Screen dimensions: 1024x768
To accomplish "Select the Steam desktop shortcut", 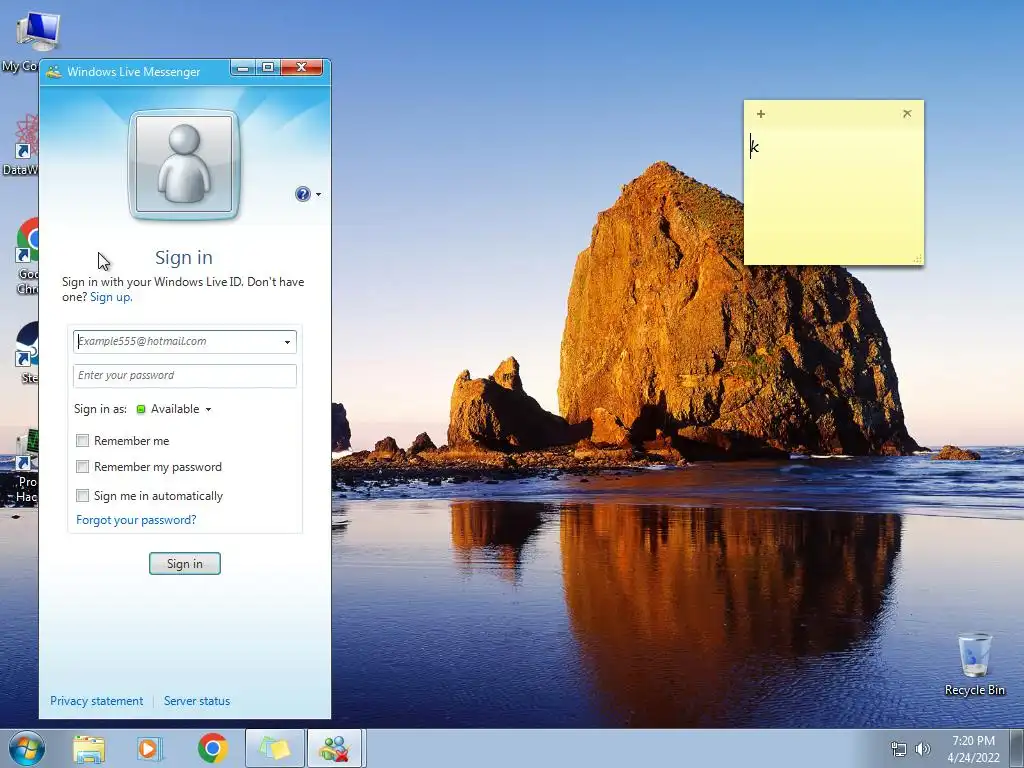I will [x=27, y=353].
